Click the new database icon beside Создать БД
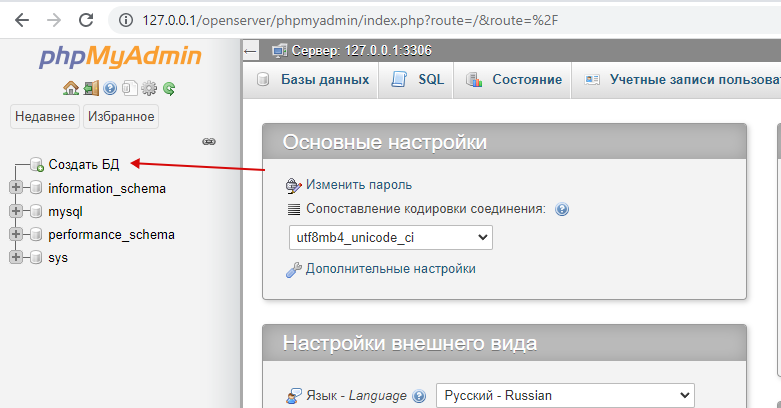This screenshot has height=408, width=781. [37, 164]
